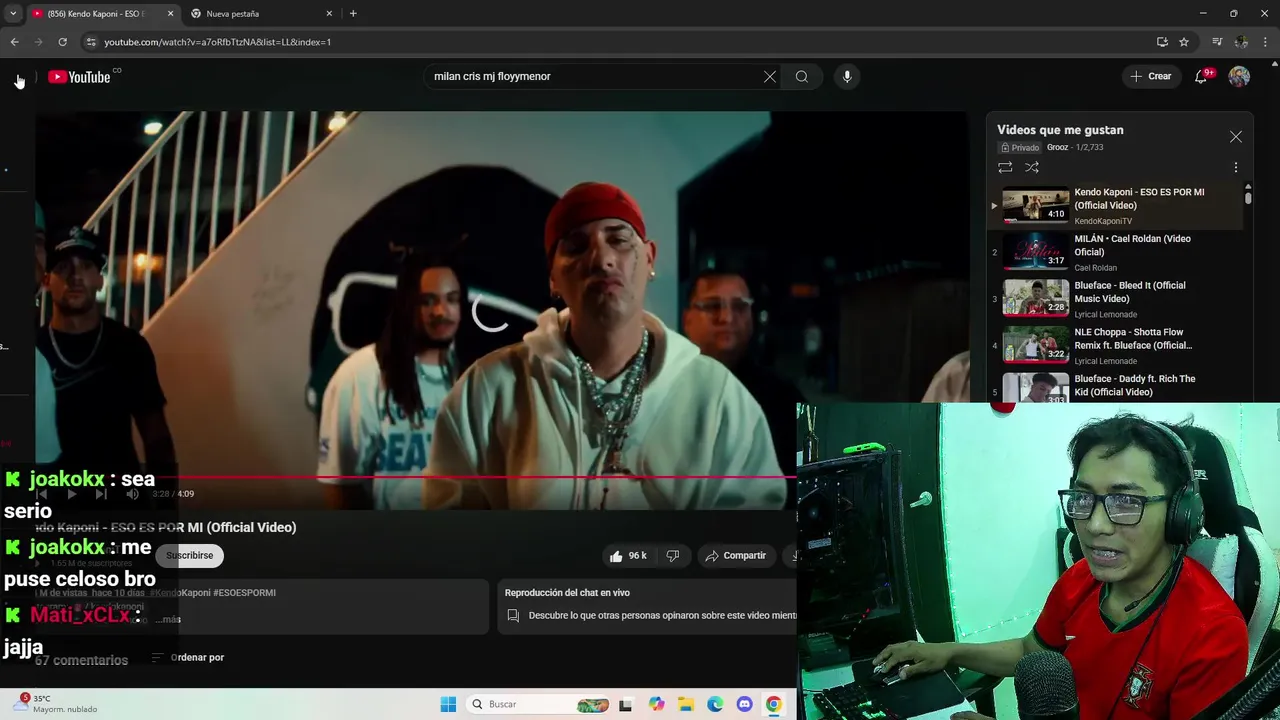Click the Compartir share button
This screenshot has width=1280, height=720.
(x=735, y=556)
